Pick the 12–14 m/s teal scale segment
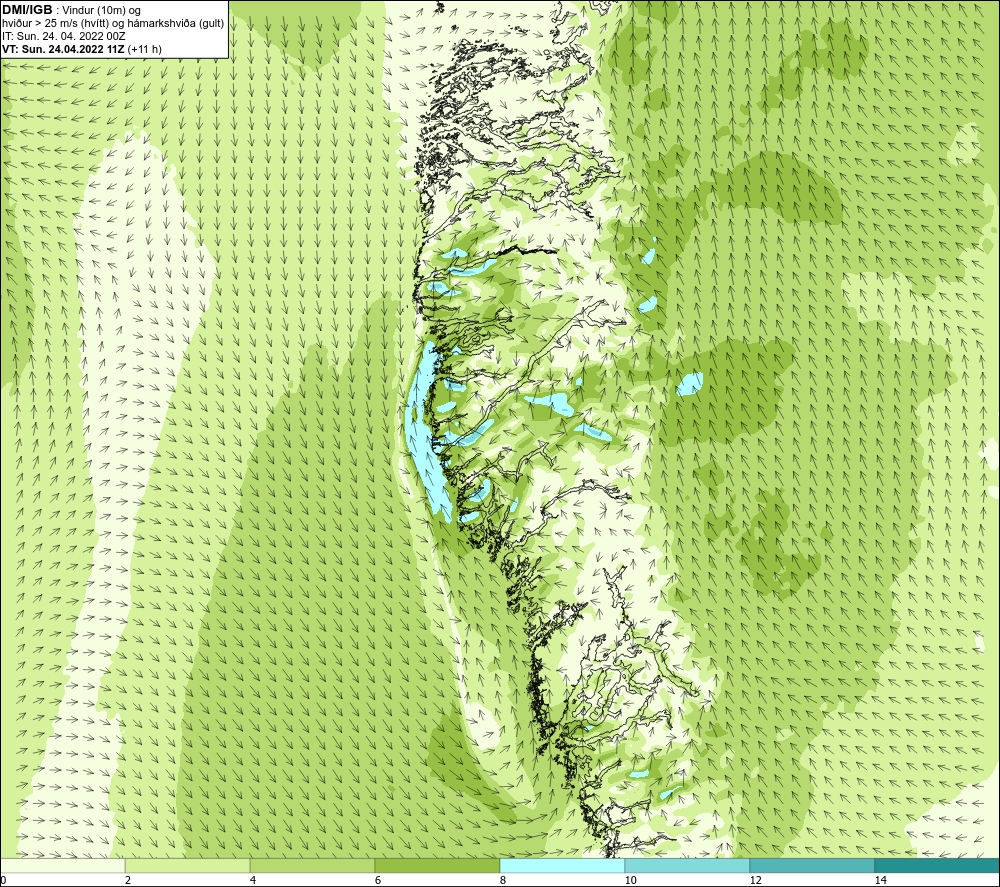Screen dimensions: 1000x887 [x=812, y=865]
